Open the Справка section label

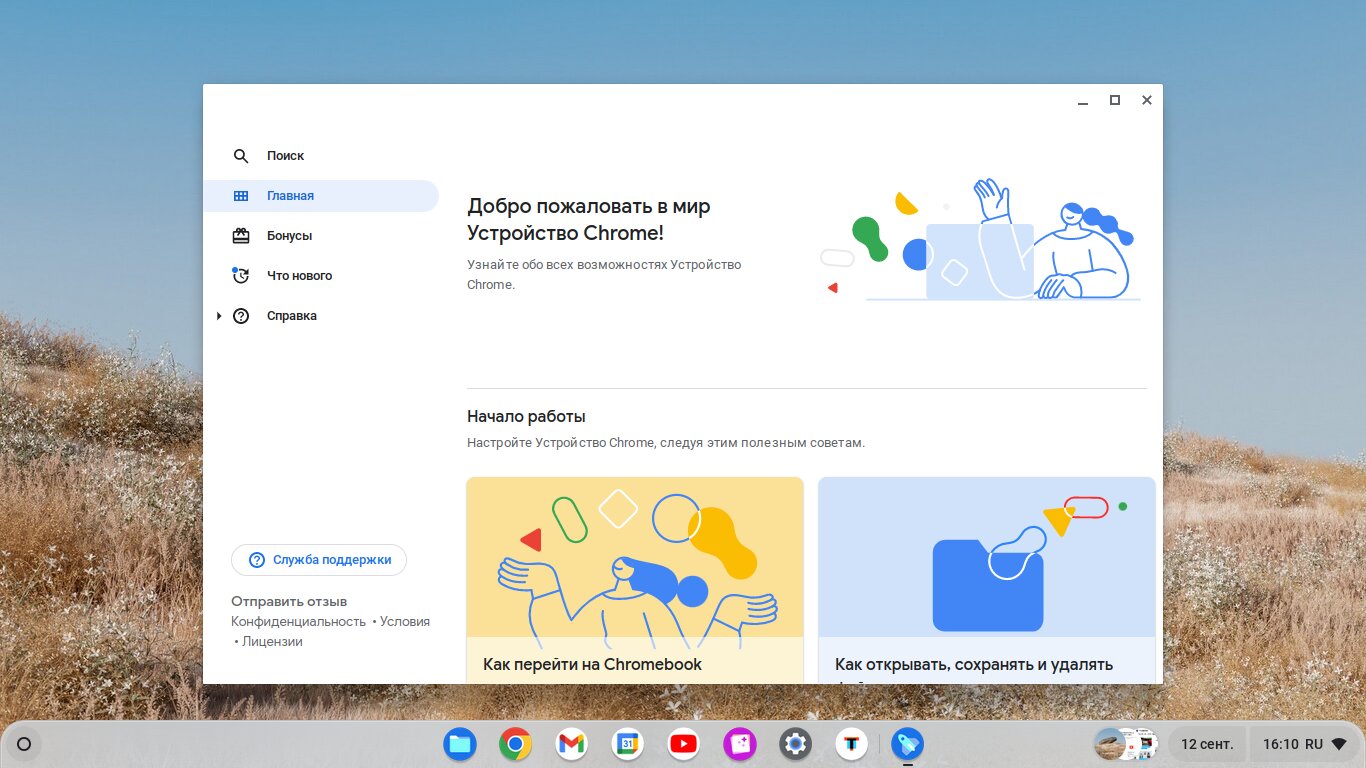[292, 316]
